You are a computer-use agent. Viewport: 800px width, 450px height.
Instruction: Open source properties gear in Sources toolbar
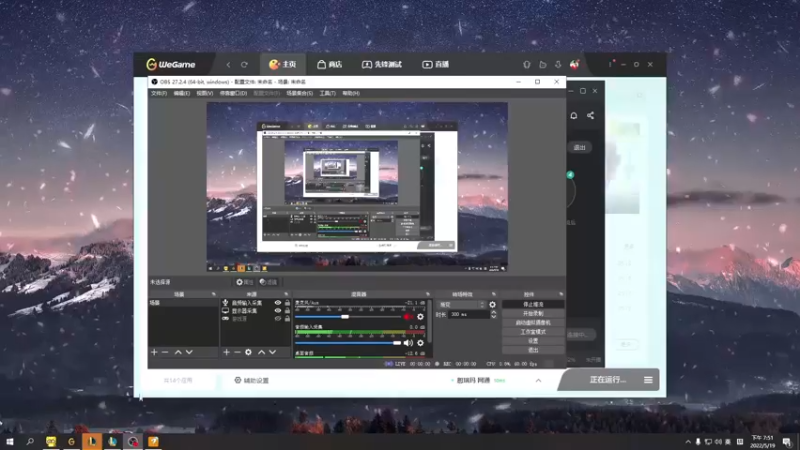tap(248, 352)
